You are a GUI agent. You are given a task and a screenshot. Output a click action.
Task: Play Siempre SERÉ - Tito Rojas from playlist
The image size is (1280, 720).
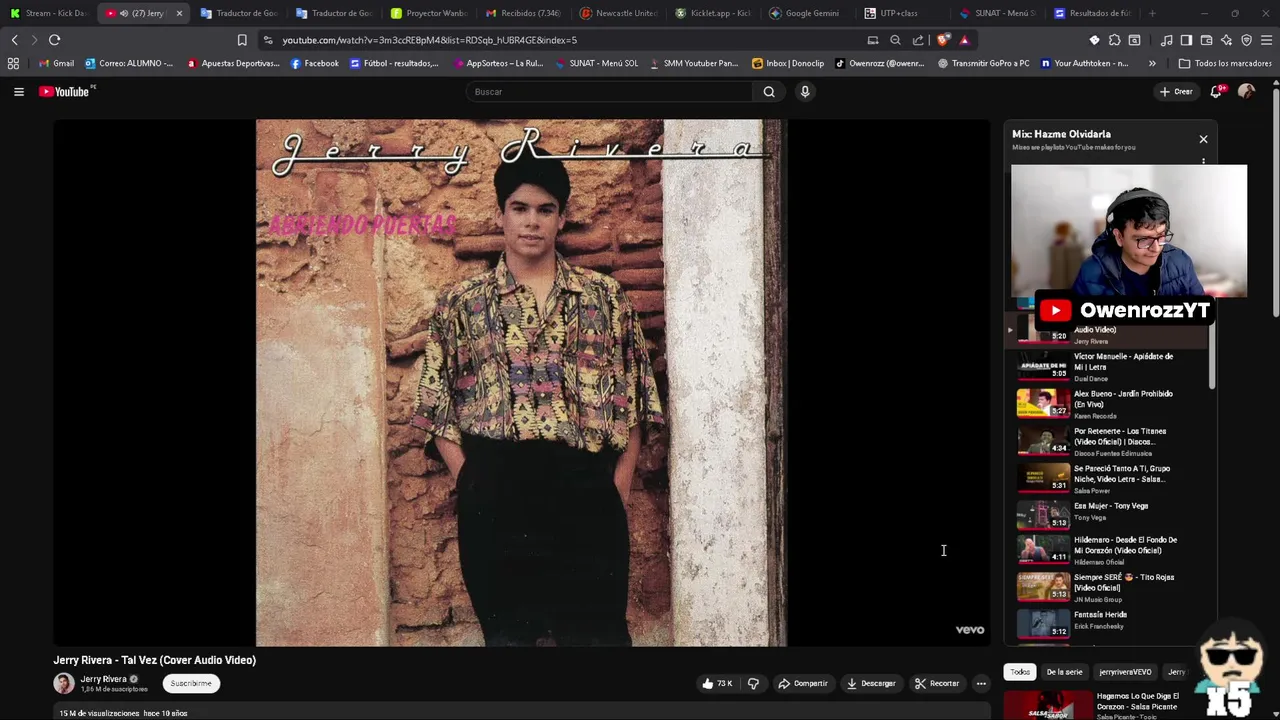1110,587
